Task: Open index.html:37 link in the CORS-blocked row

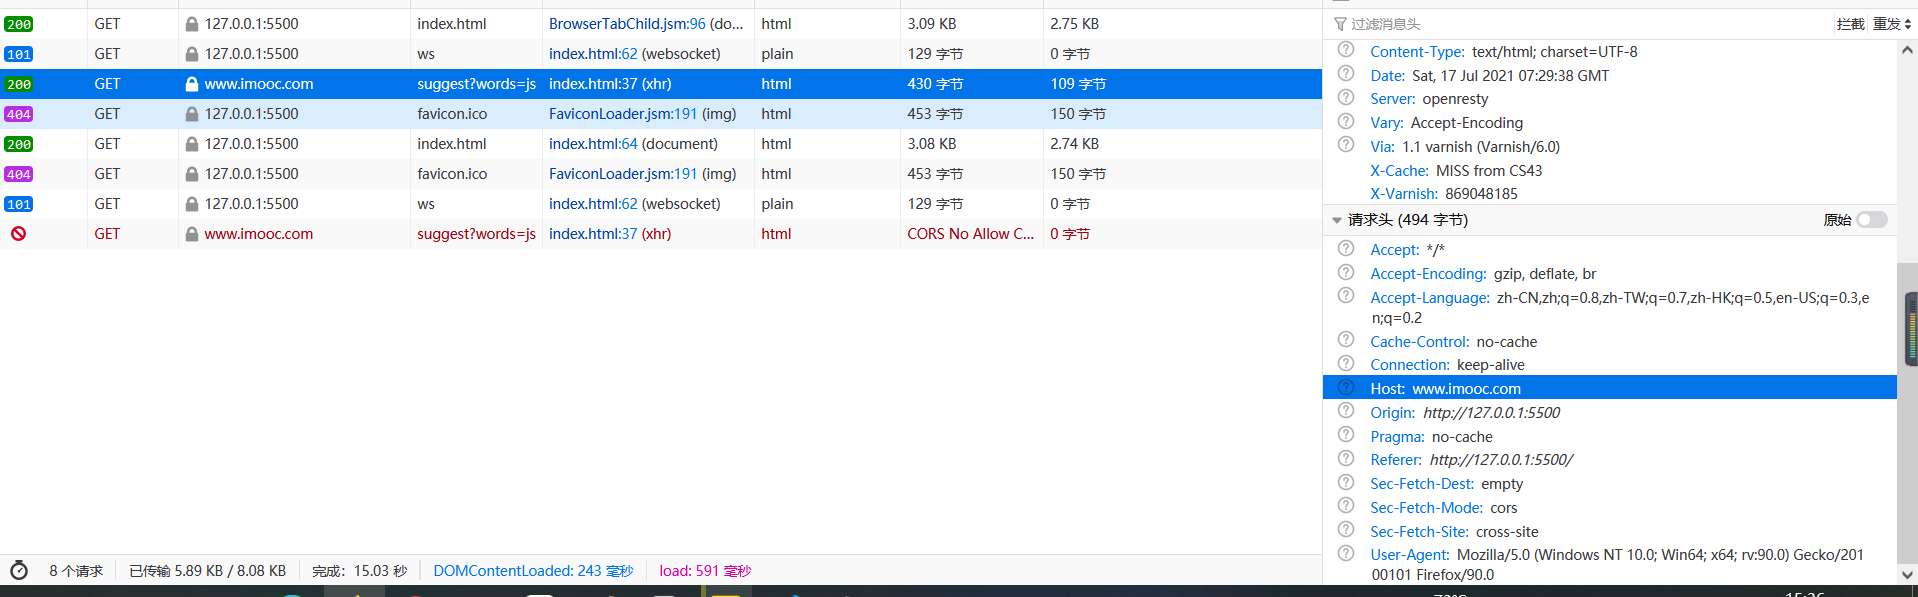Action: [593, 234]
